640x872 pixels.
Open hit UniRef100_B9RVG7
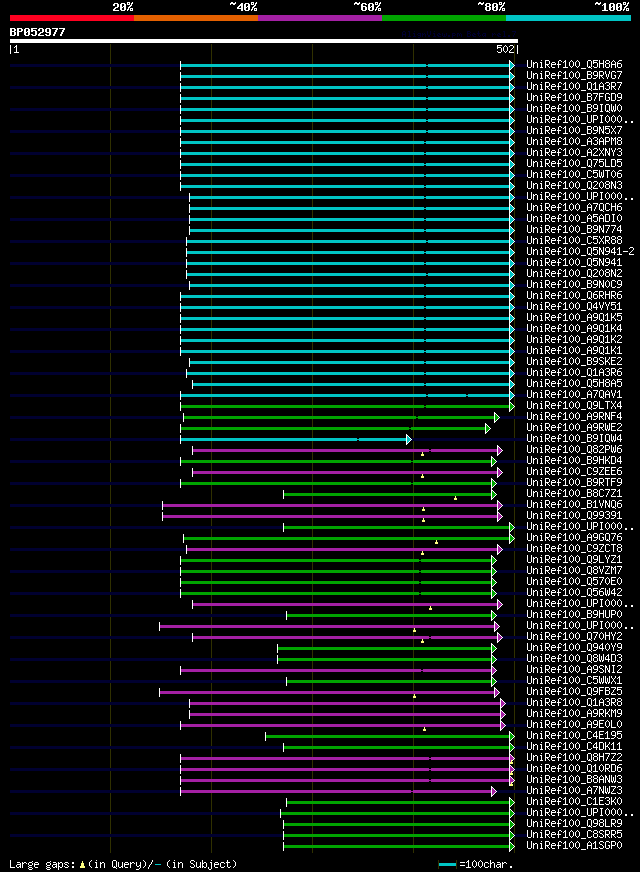click(574, 76)
